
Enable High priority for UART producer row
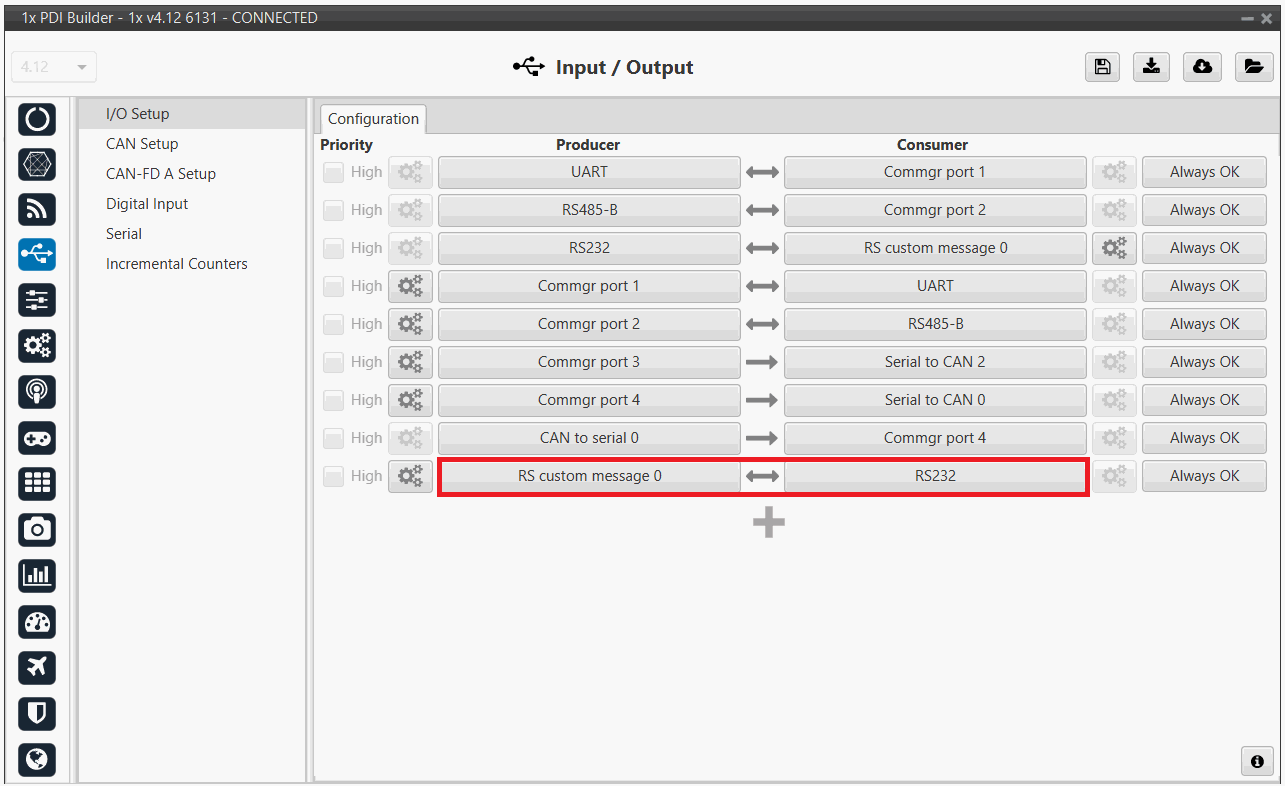333,172
